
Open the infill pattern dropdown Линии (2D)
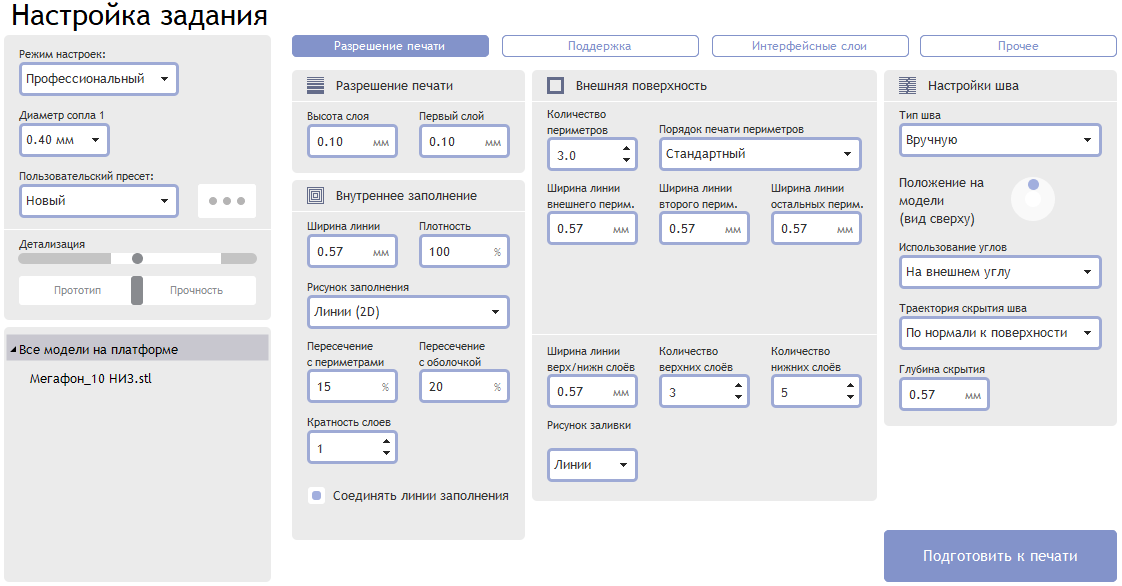[x=408, y=312]
